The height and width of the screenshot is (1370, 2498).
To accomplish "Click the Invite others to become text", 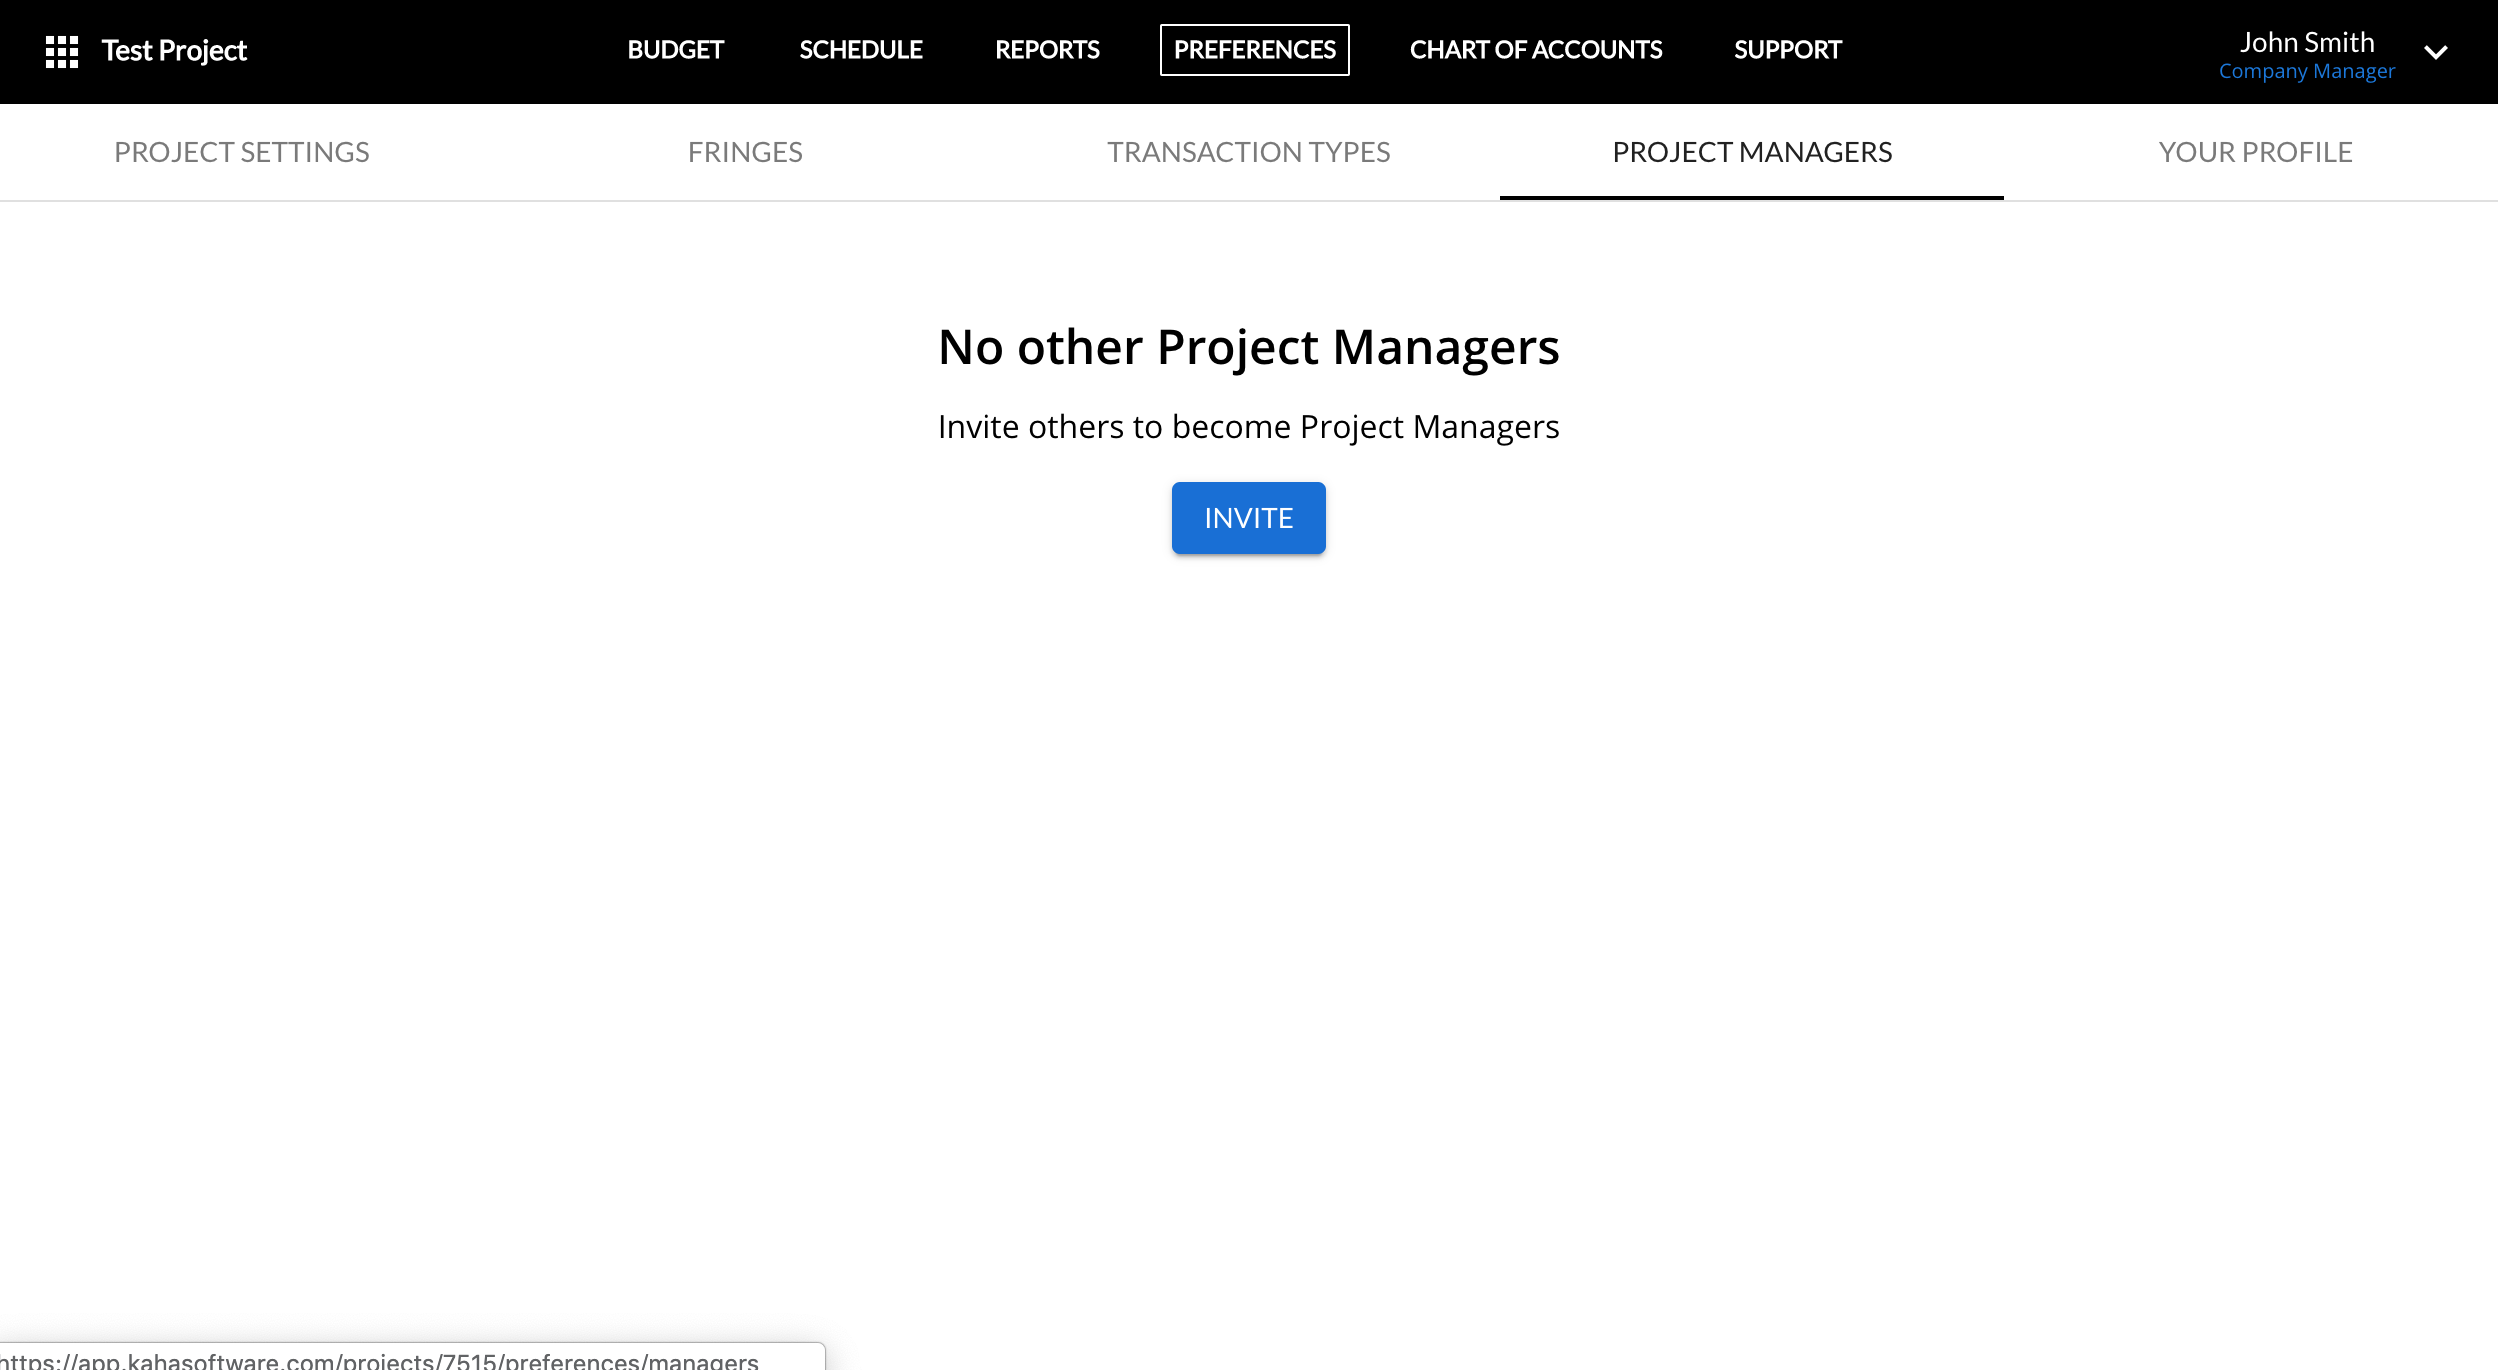I will [1248, 427].
